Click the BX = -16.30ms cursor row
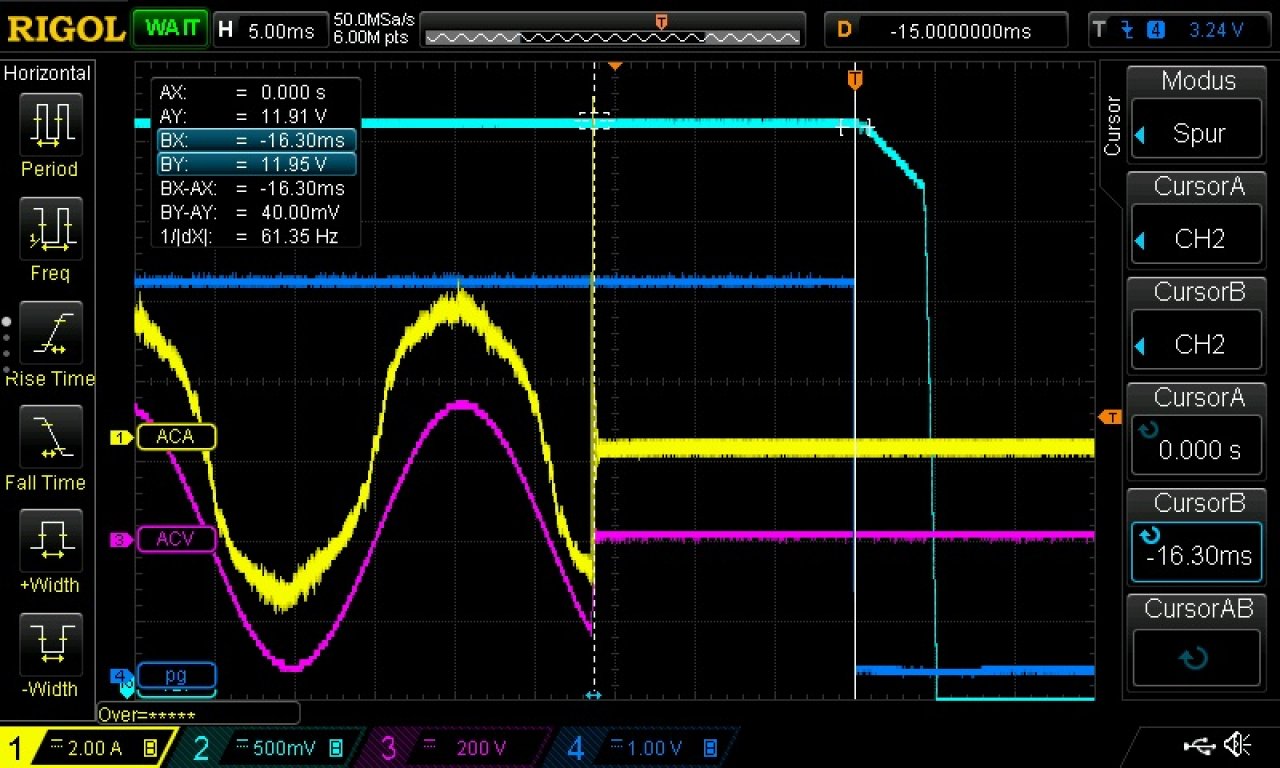The width and height of the screenshot is (1280, 768). 256,140
